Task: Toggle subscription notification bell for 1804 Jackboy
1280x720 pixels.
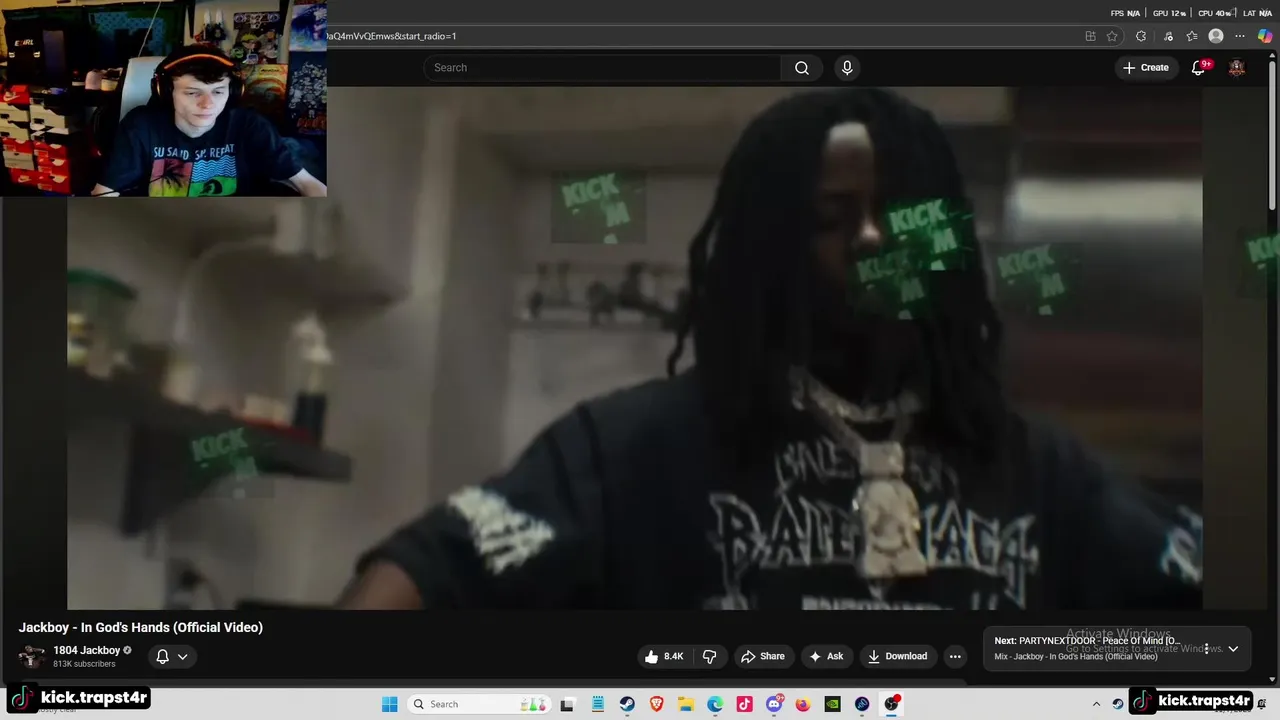Action: (162, 657)
